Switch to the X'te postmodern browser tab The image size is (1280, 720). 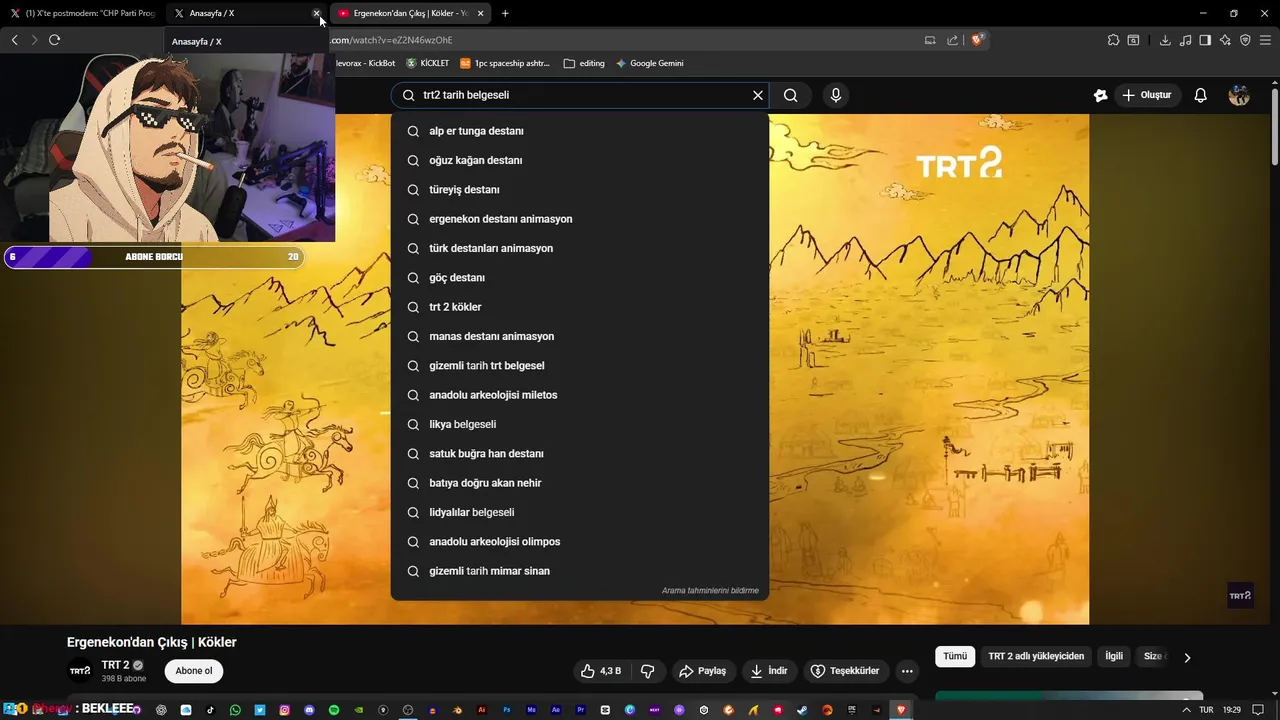(82, 13)
